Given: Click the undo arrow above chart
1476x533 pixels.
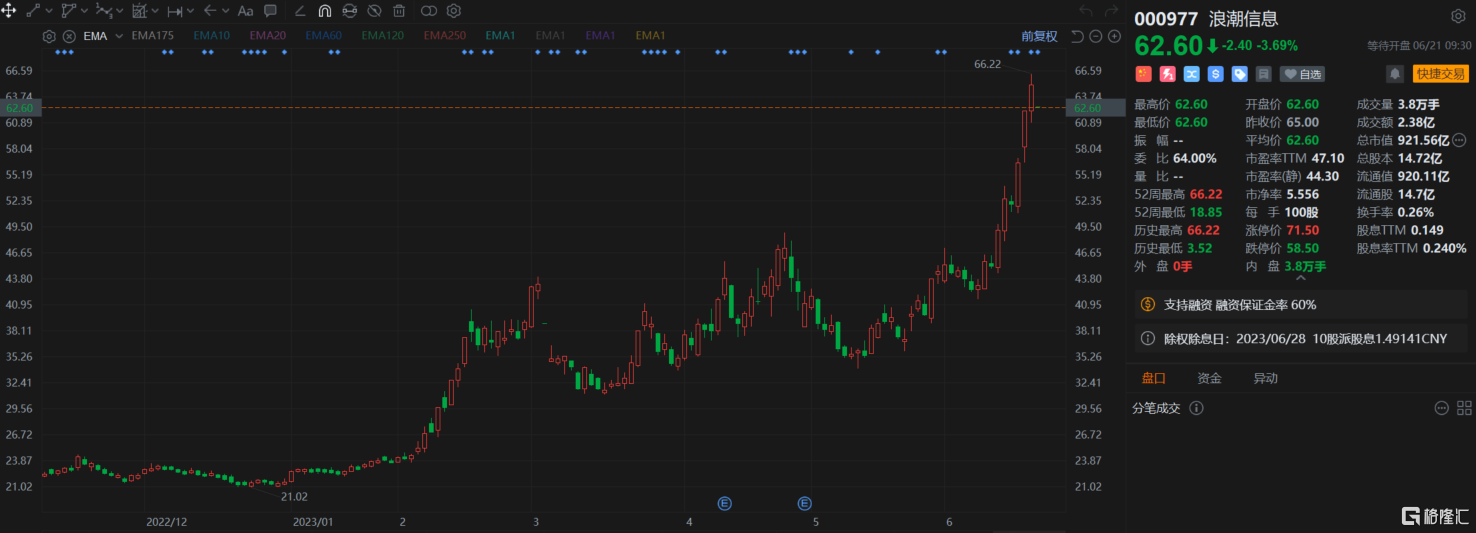Looking at the screenshot, I should [x=1086, y=11].
